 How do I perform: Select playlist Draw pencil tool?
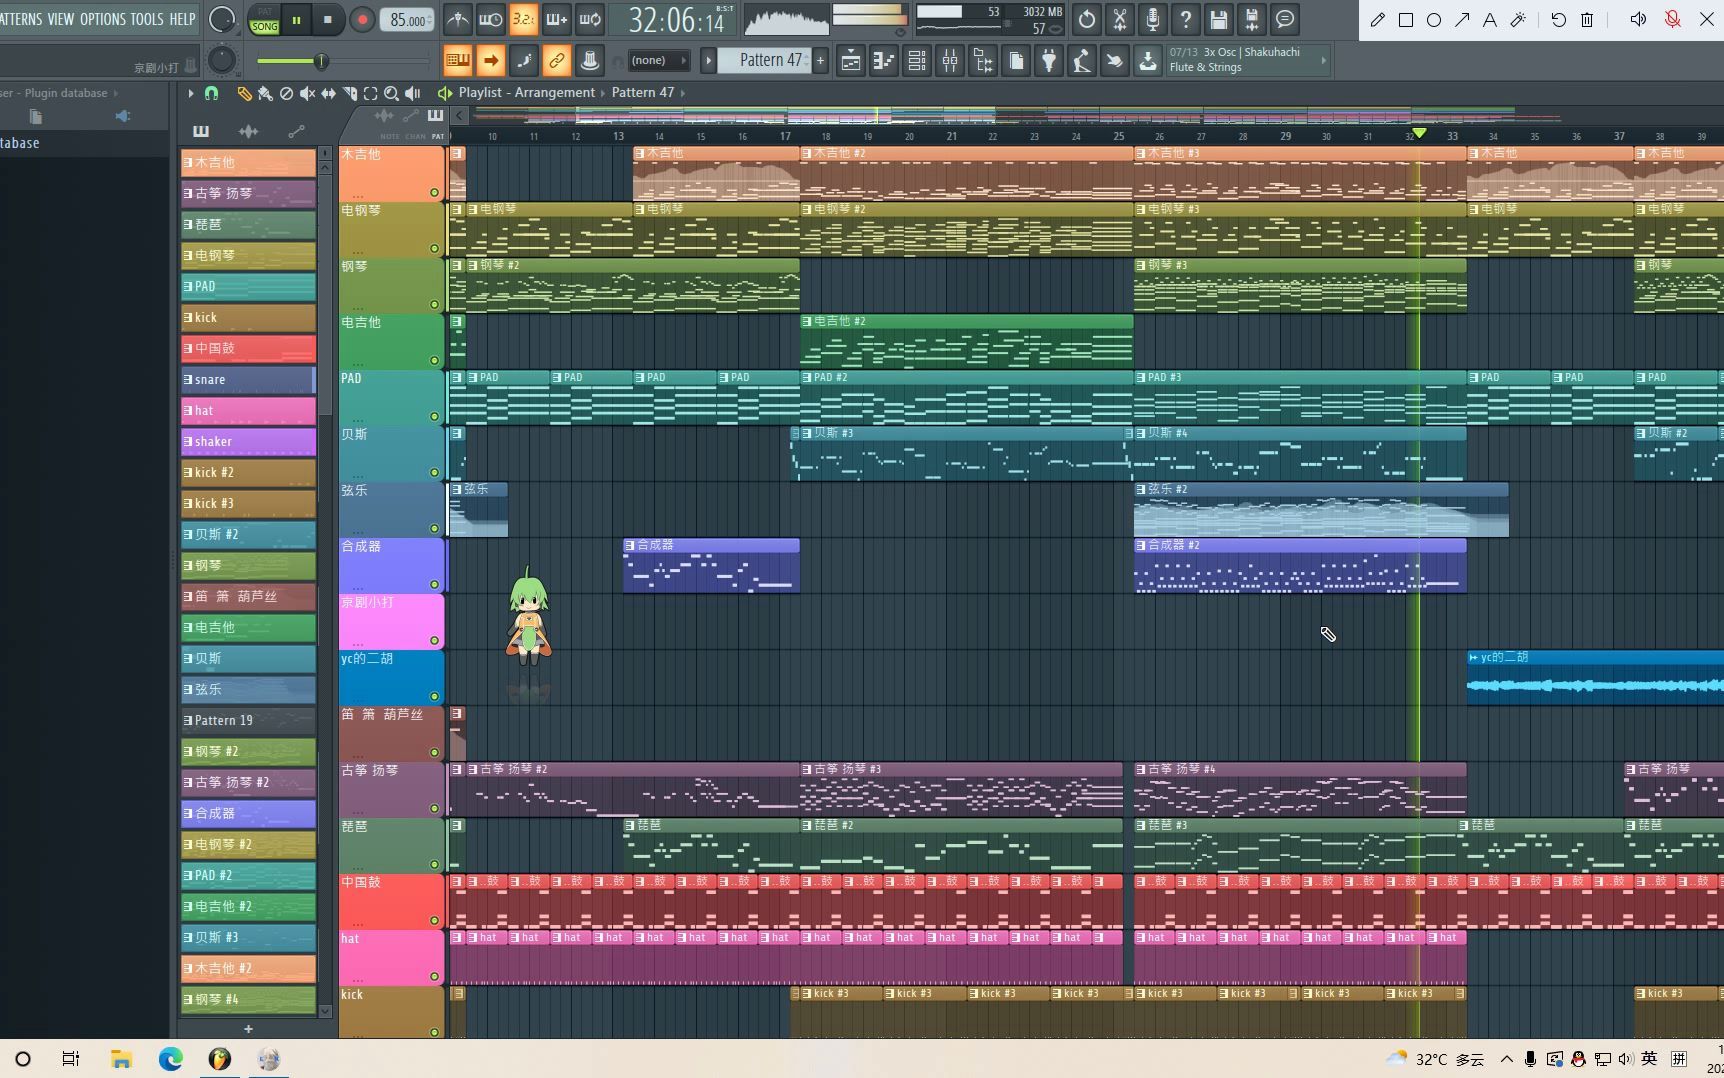244,93
